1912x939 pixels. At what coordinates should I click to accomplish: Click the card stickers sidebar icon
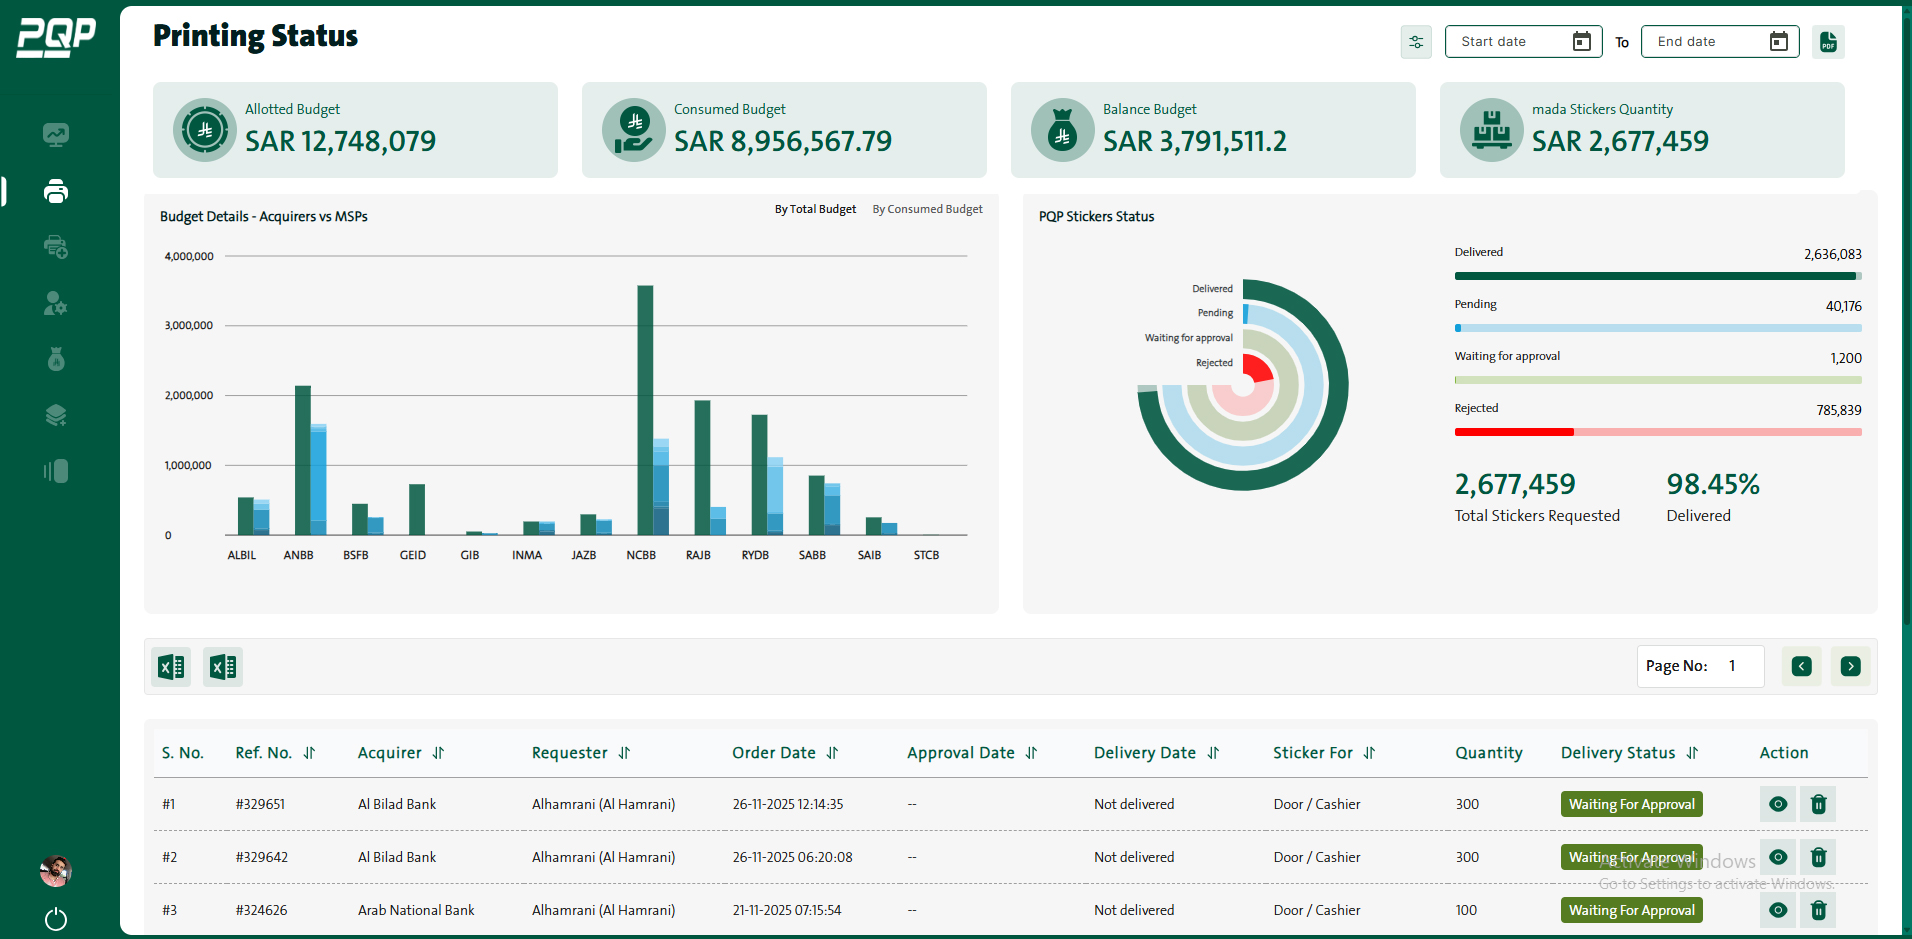tap(56, 471)
